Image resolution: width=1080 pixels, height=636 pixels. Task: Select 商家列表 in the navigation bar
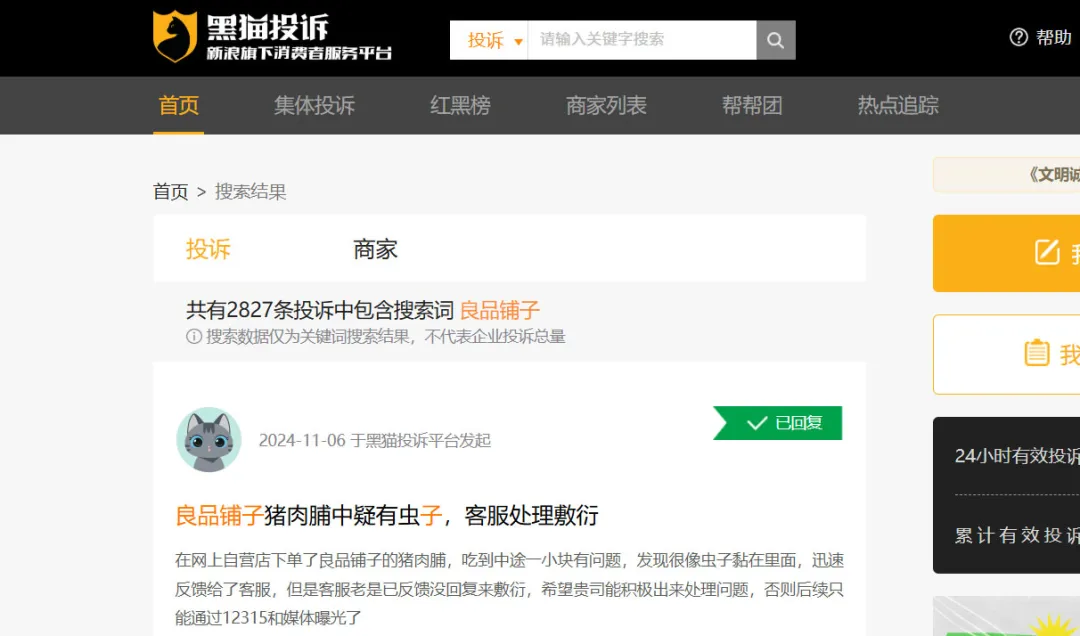coord(606,105)
